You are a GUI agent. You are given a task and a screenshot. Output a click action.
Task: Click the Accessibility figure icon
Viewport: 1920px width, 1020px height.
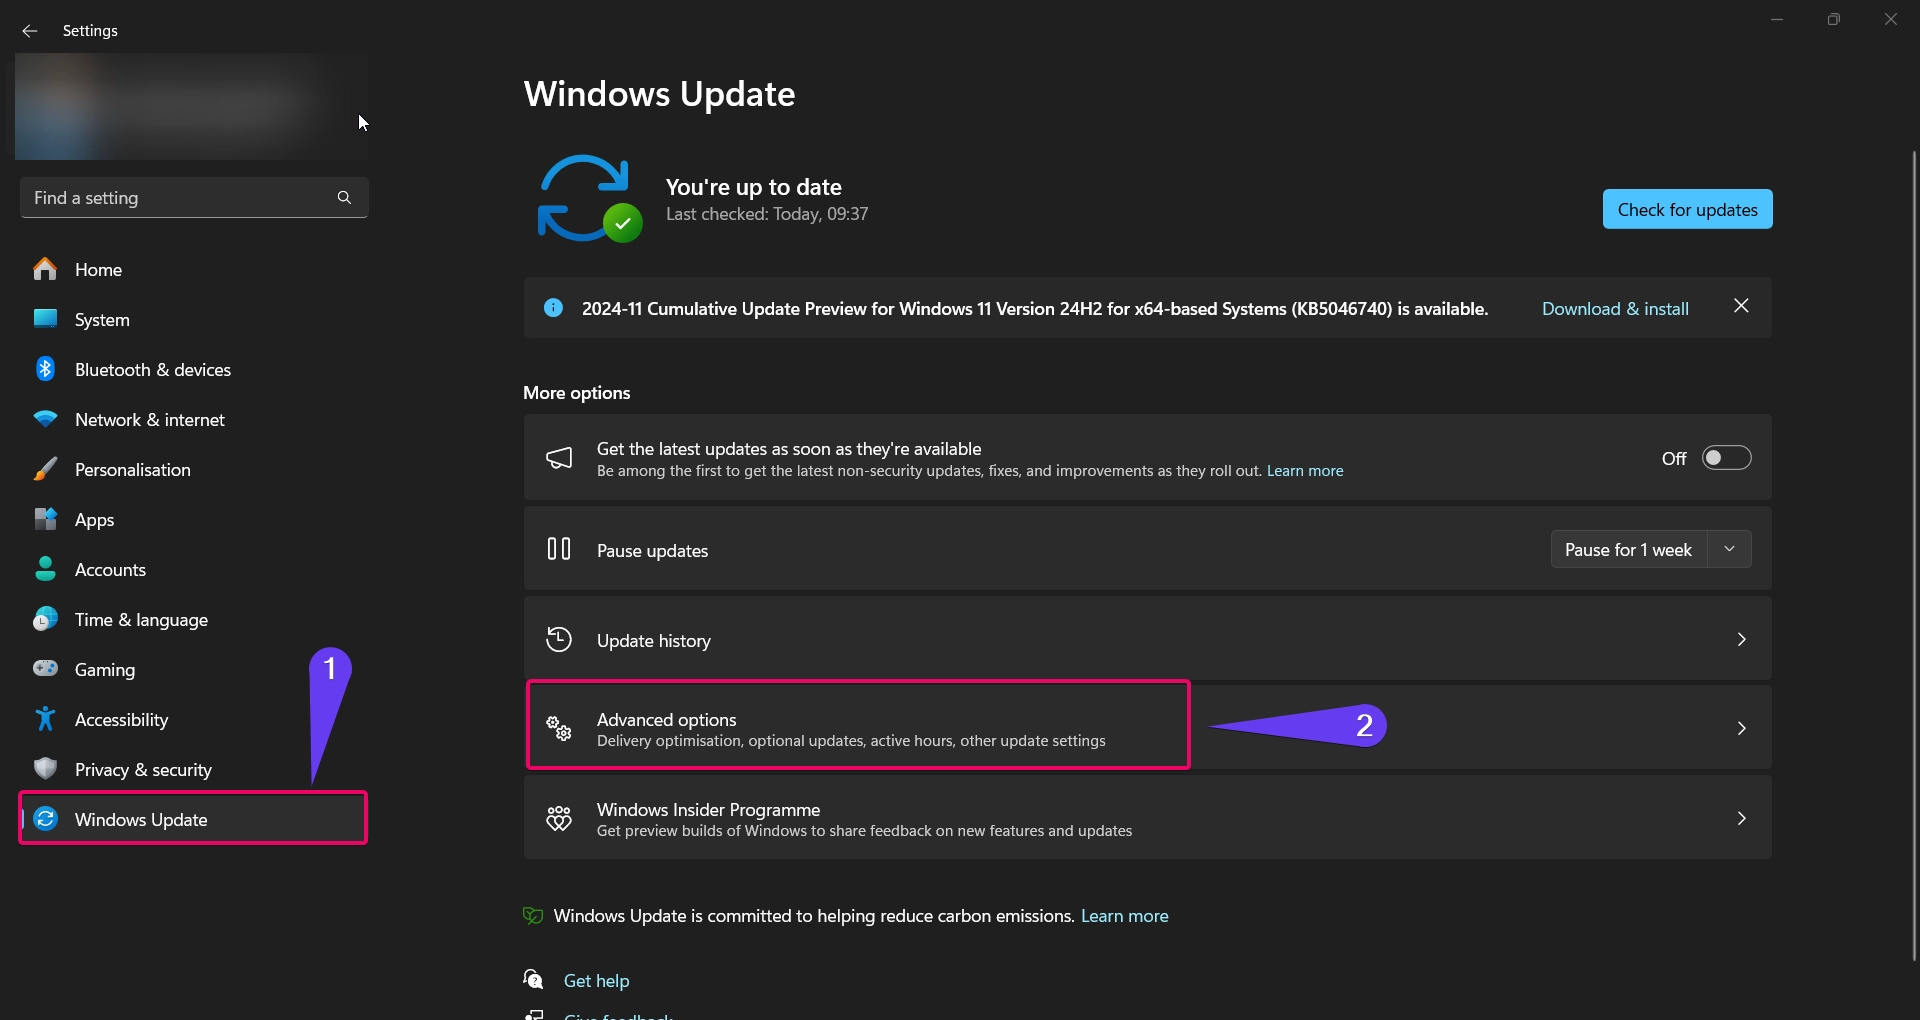click(45, 719)
